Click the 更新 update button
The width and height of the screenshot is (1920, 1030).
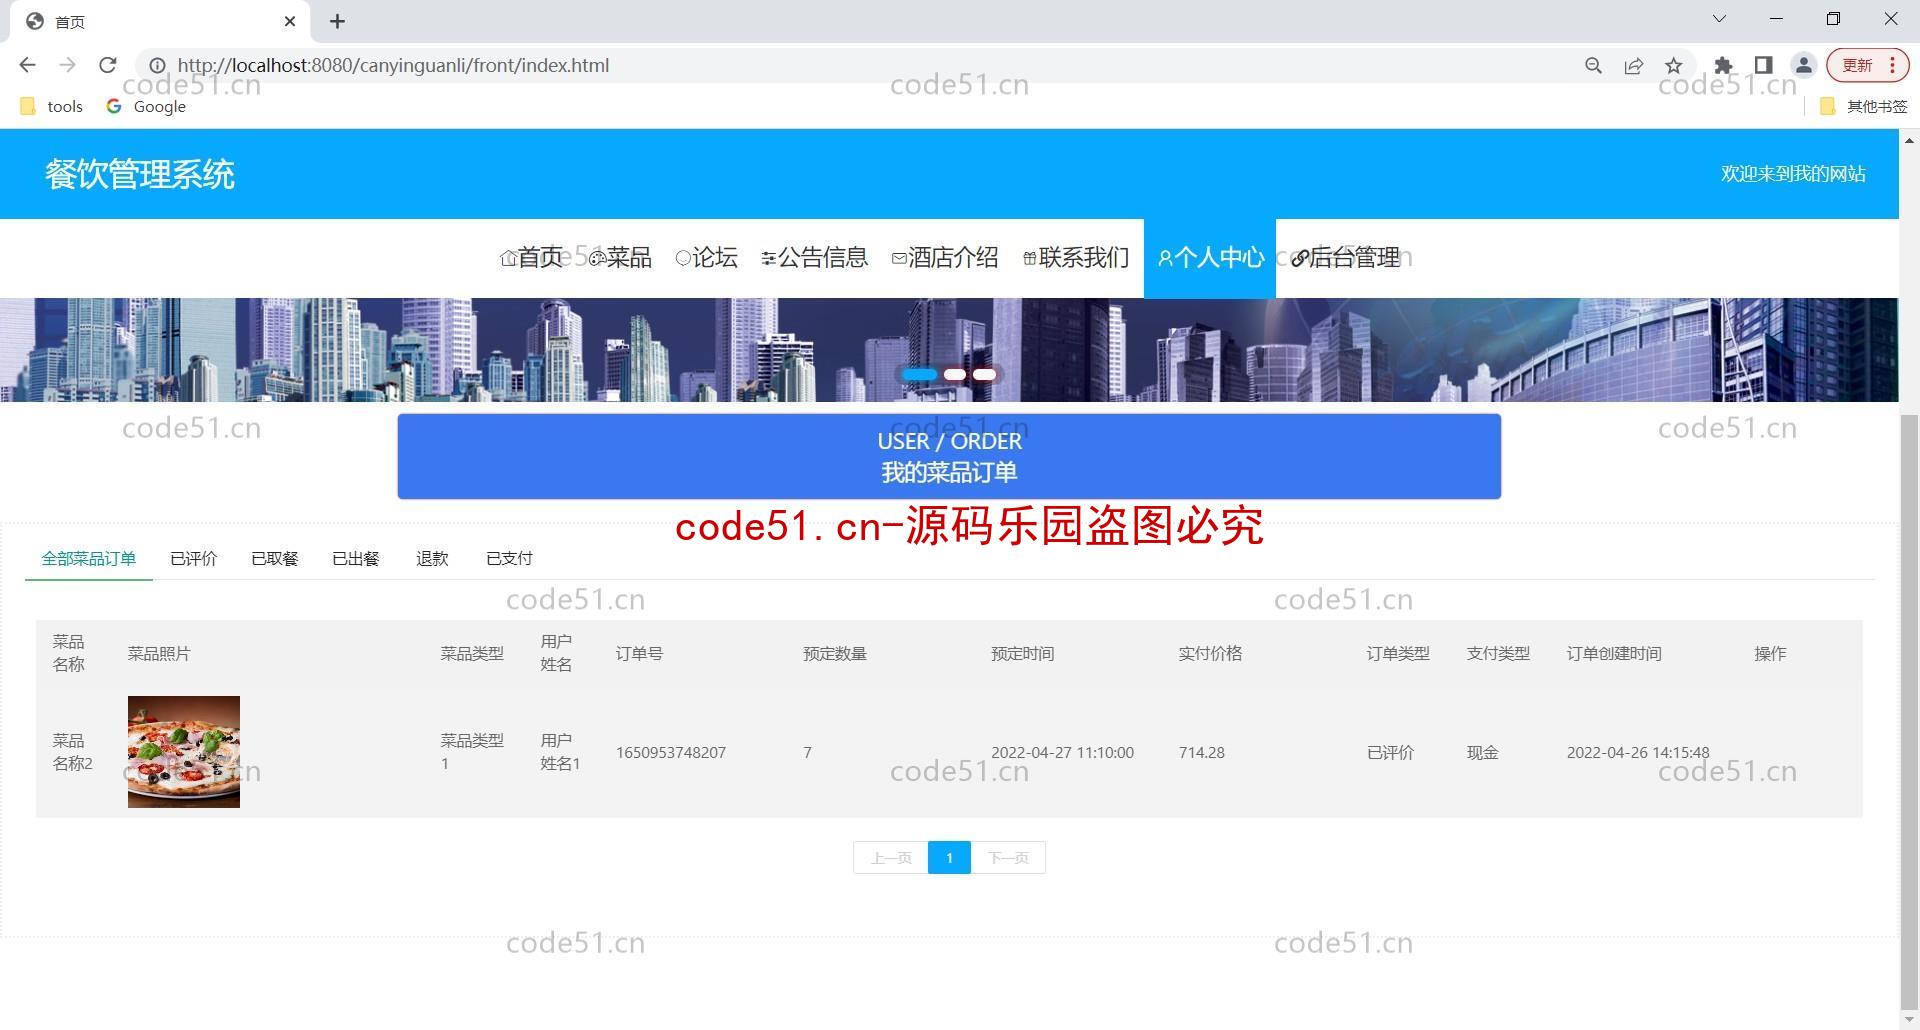(1867, 65)
